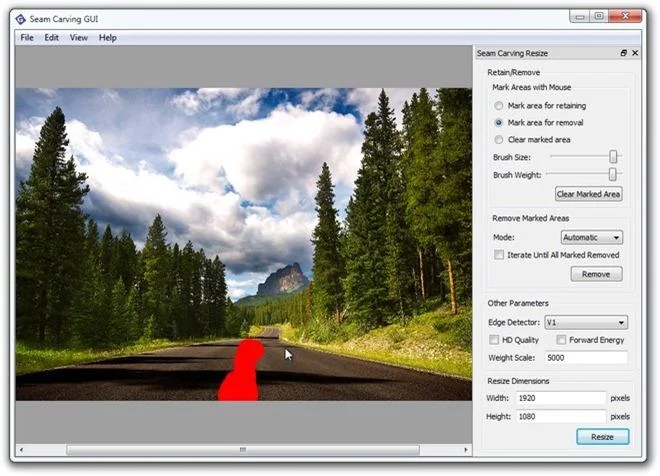Open the Mode dropdown set to Automatic
The height and width of the screenshot is (476, 660).
[592, 237]
